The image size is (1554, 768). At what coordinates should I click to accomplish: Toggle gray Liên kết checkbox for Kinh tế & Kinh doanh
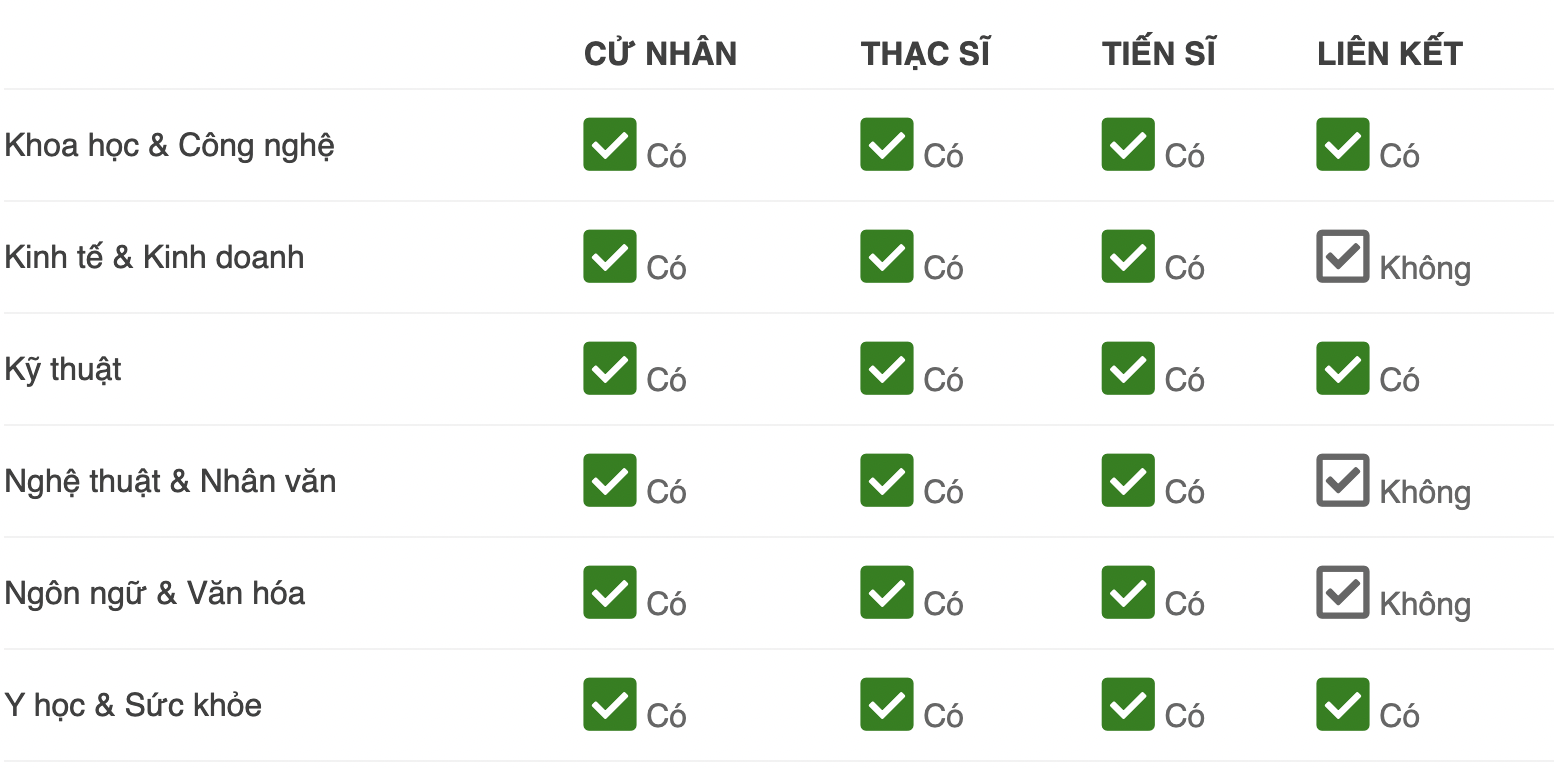(x=1343, y=257)
